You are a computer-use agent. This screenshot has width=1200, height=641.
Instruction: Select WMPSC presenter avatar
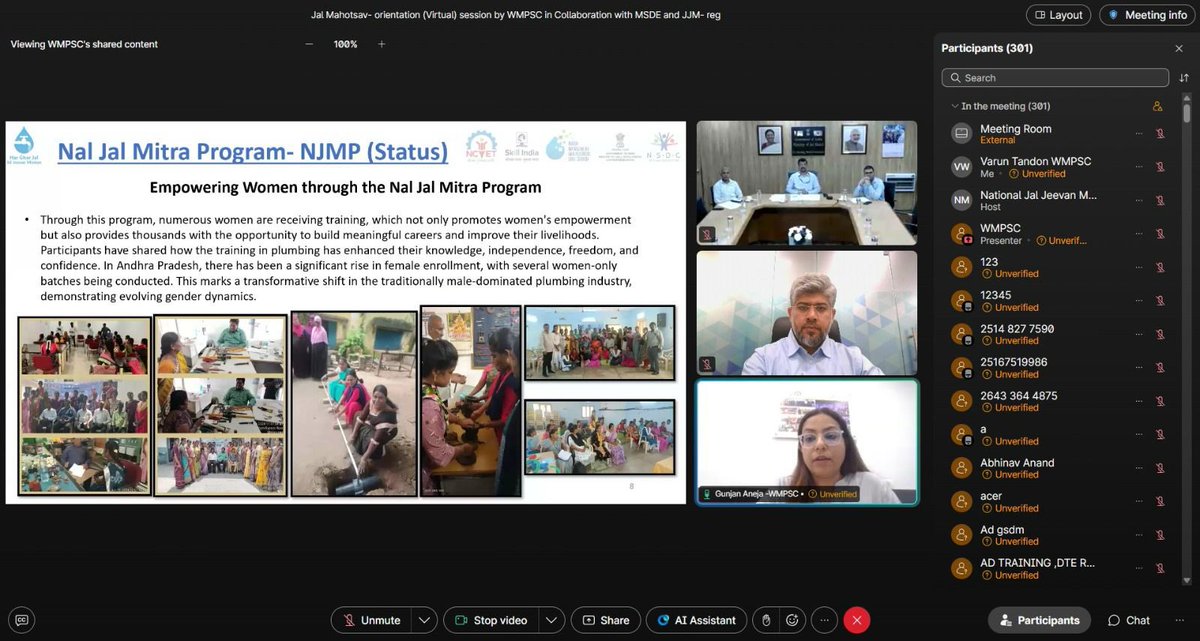pyautogui.click(x=961, y=234)
